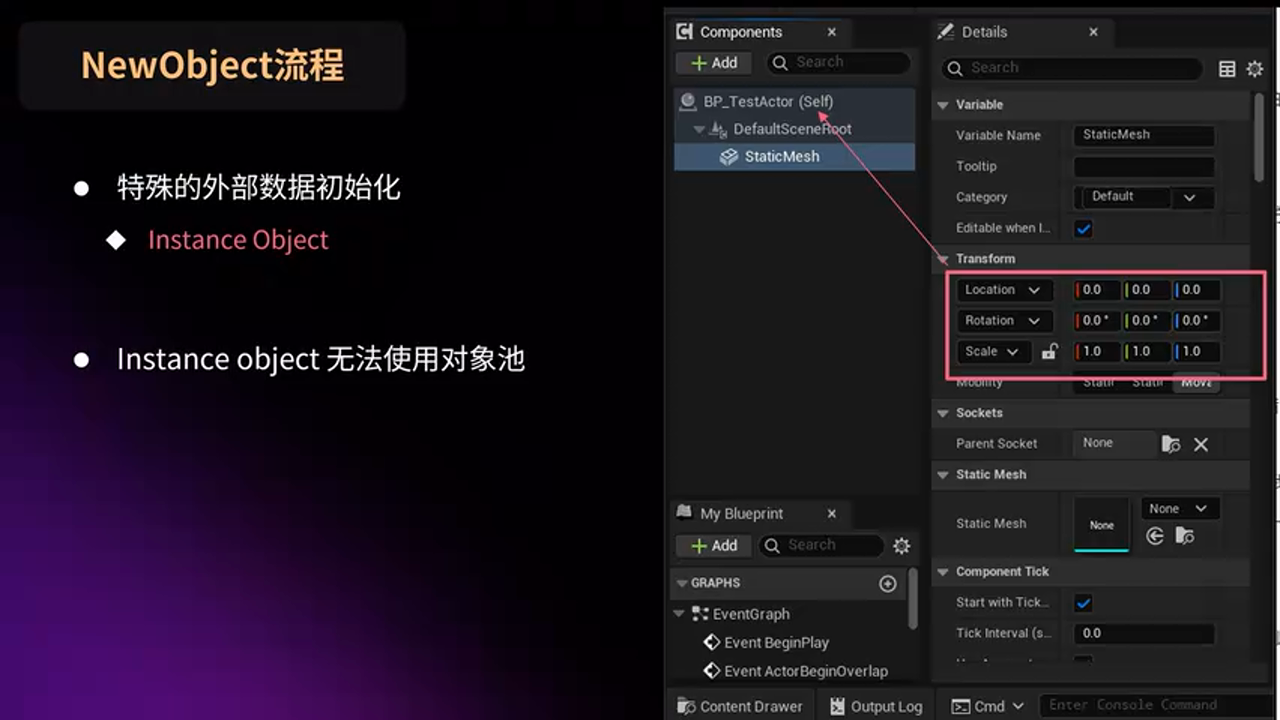Click the display filter grid icon in Details

[1227, 69]
